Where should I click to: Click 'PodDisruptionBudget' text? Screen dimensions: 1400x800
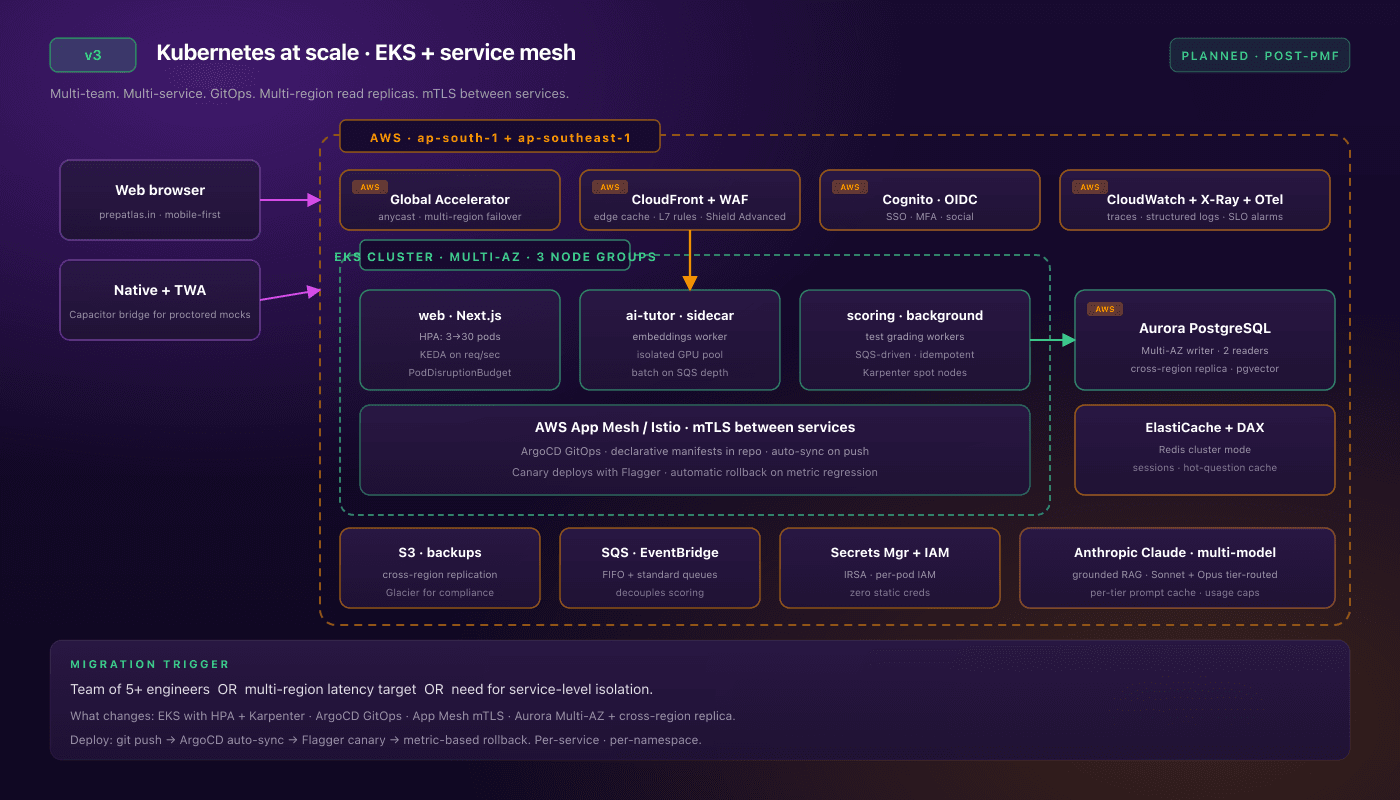pyautogui.click(x=460, y=372)
